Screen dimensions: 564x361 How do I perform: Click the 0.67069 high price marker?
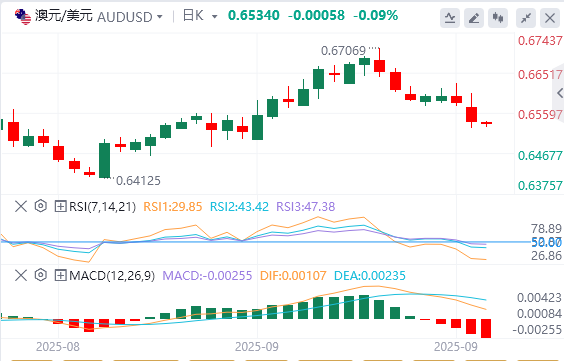343,51
